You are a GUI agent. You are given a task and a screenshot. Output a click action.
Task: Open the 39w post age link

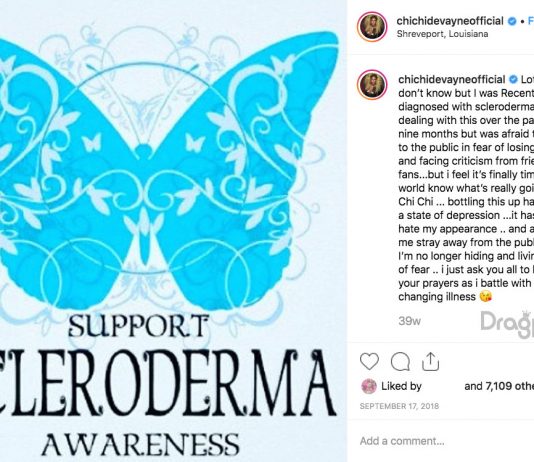[409, 321]
